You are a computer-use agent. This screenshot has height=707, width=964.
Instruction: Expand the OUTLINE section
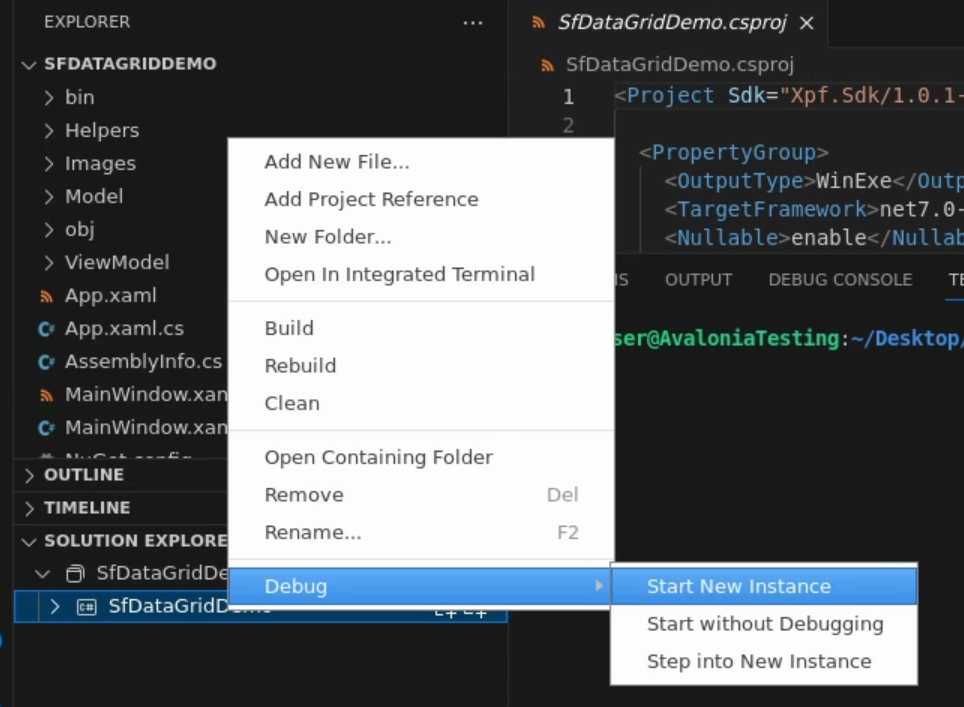point(29,475)
